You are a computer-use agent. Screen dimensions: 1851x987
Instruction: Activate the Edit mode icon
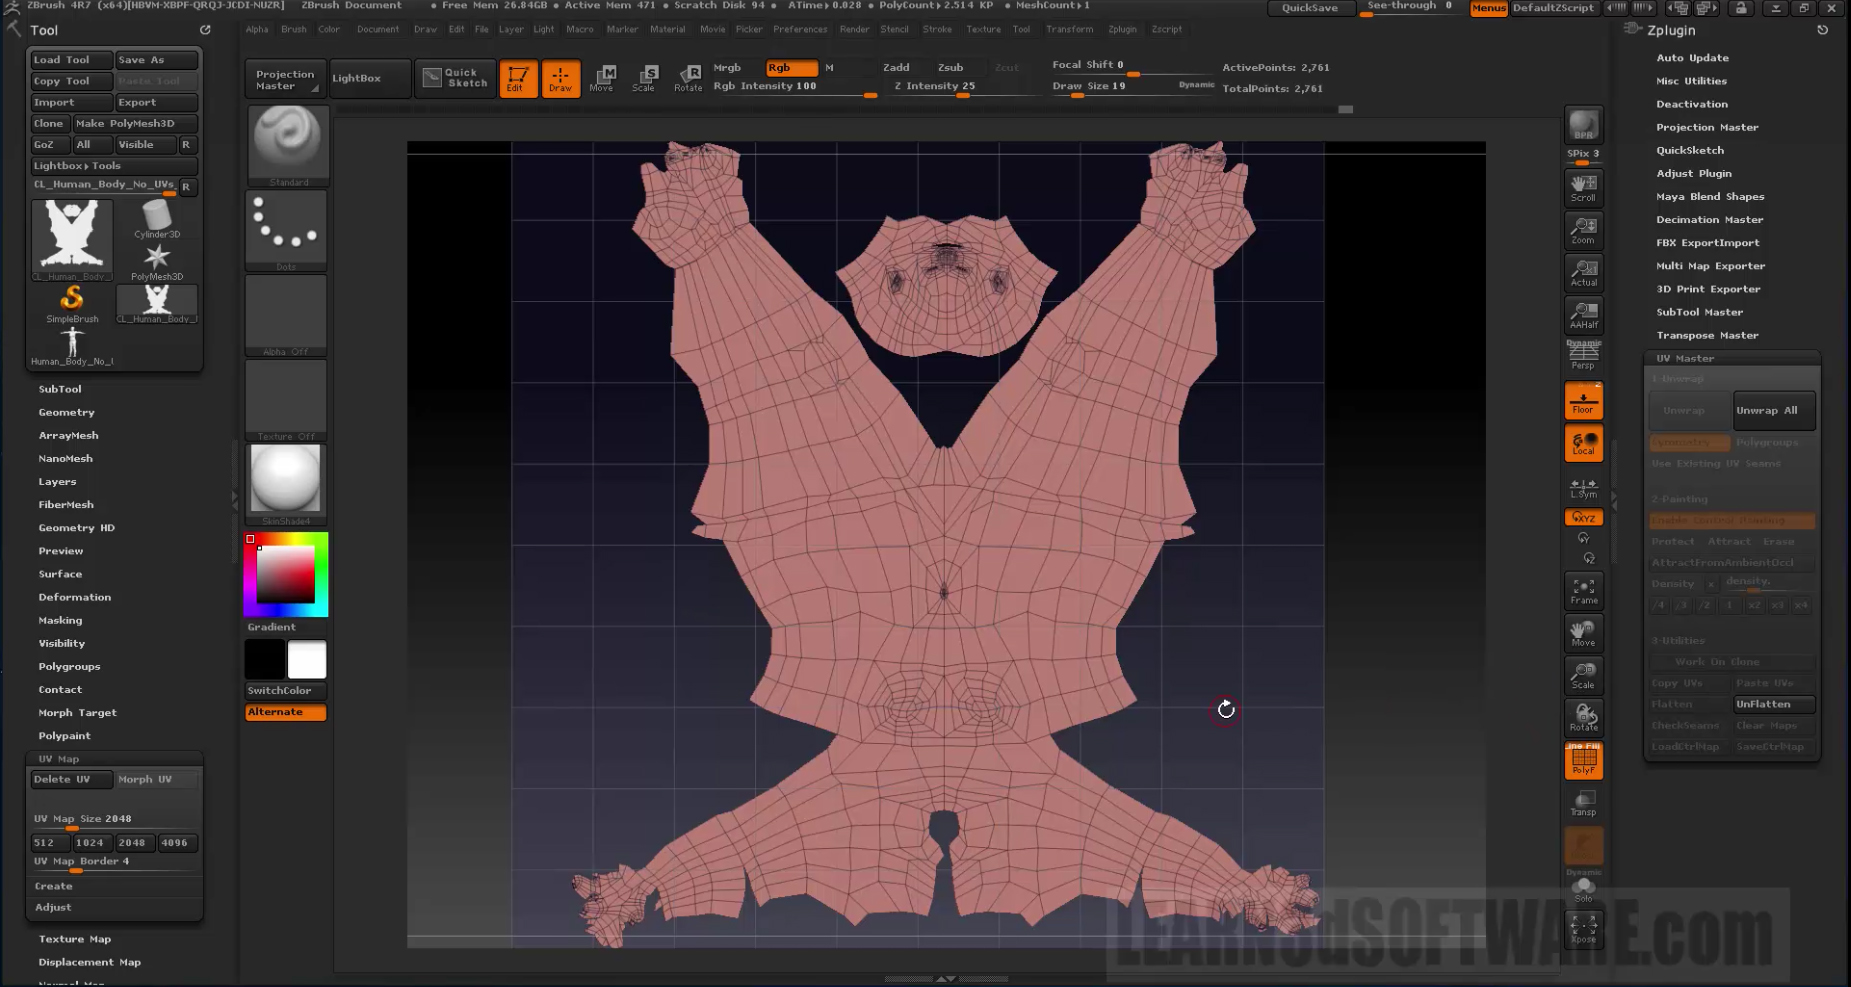tap(518, 78)
